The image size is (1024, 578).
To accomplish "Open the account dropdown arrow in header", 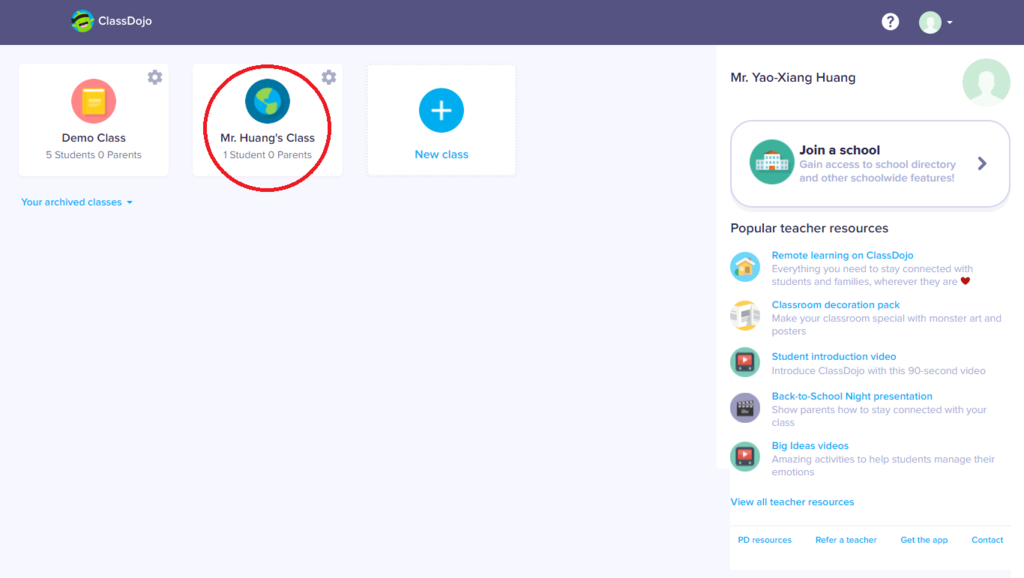I will pyautogui.click(x=950, y=22).
